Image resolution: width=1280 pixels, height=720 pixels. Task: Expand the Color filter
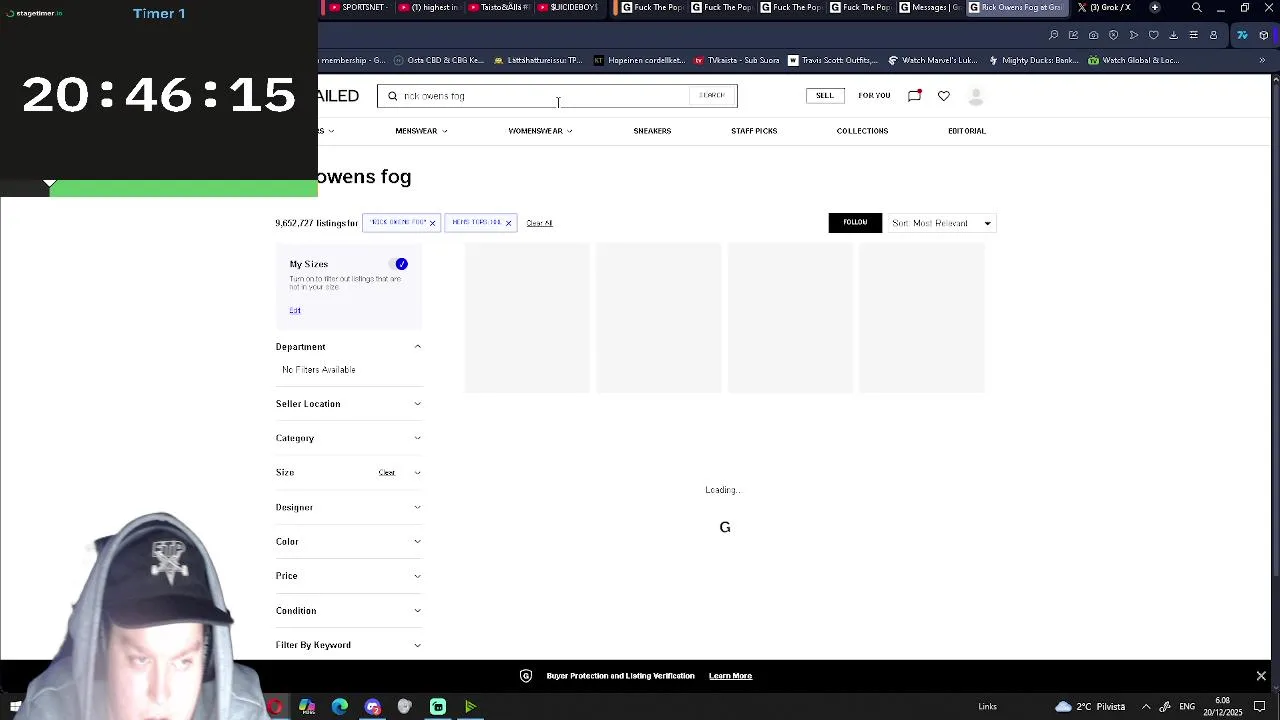348,541
